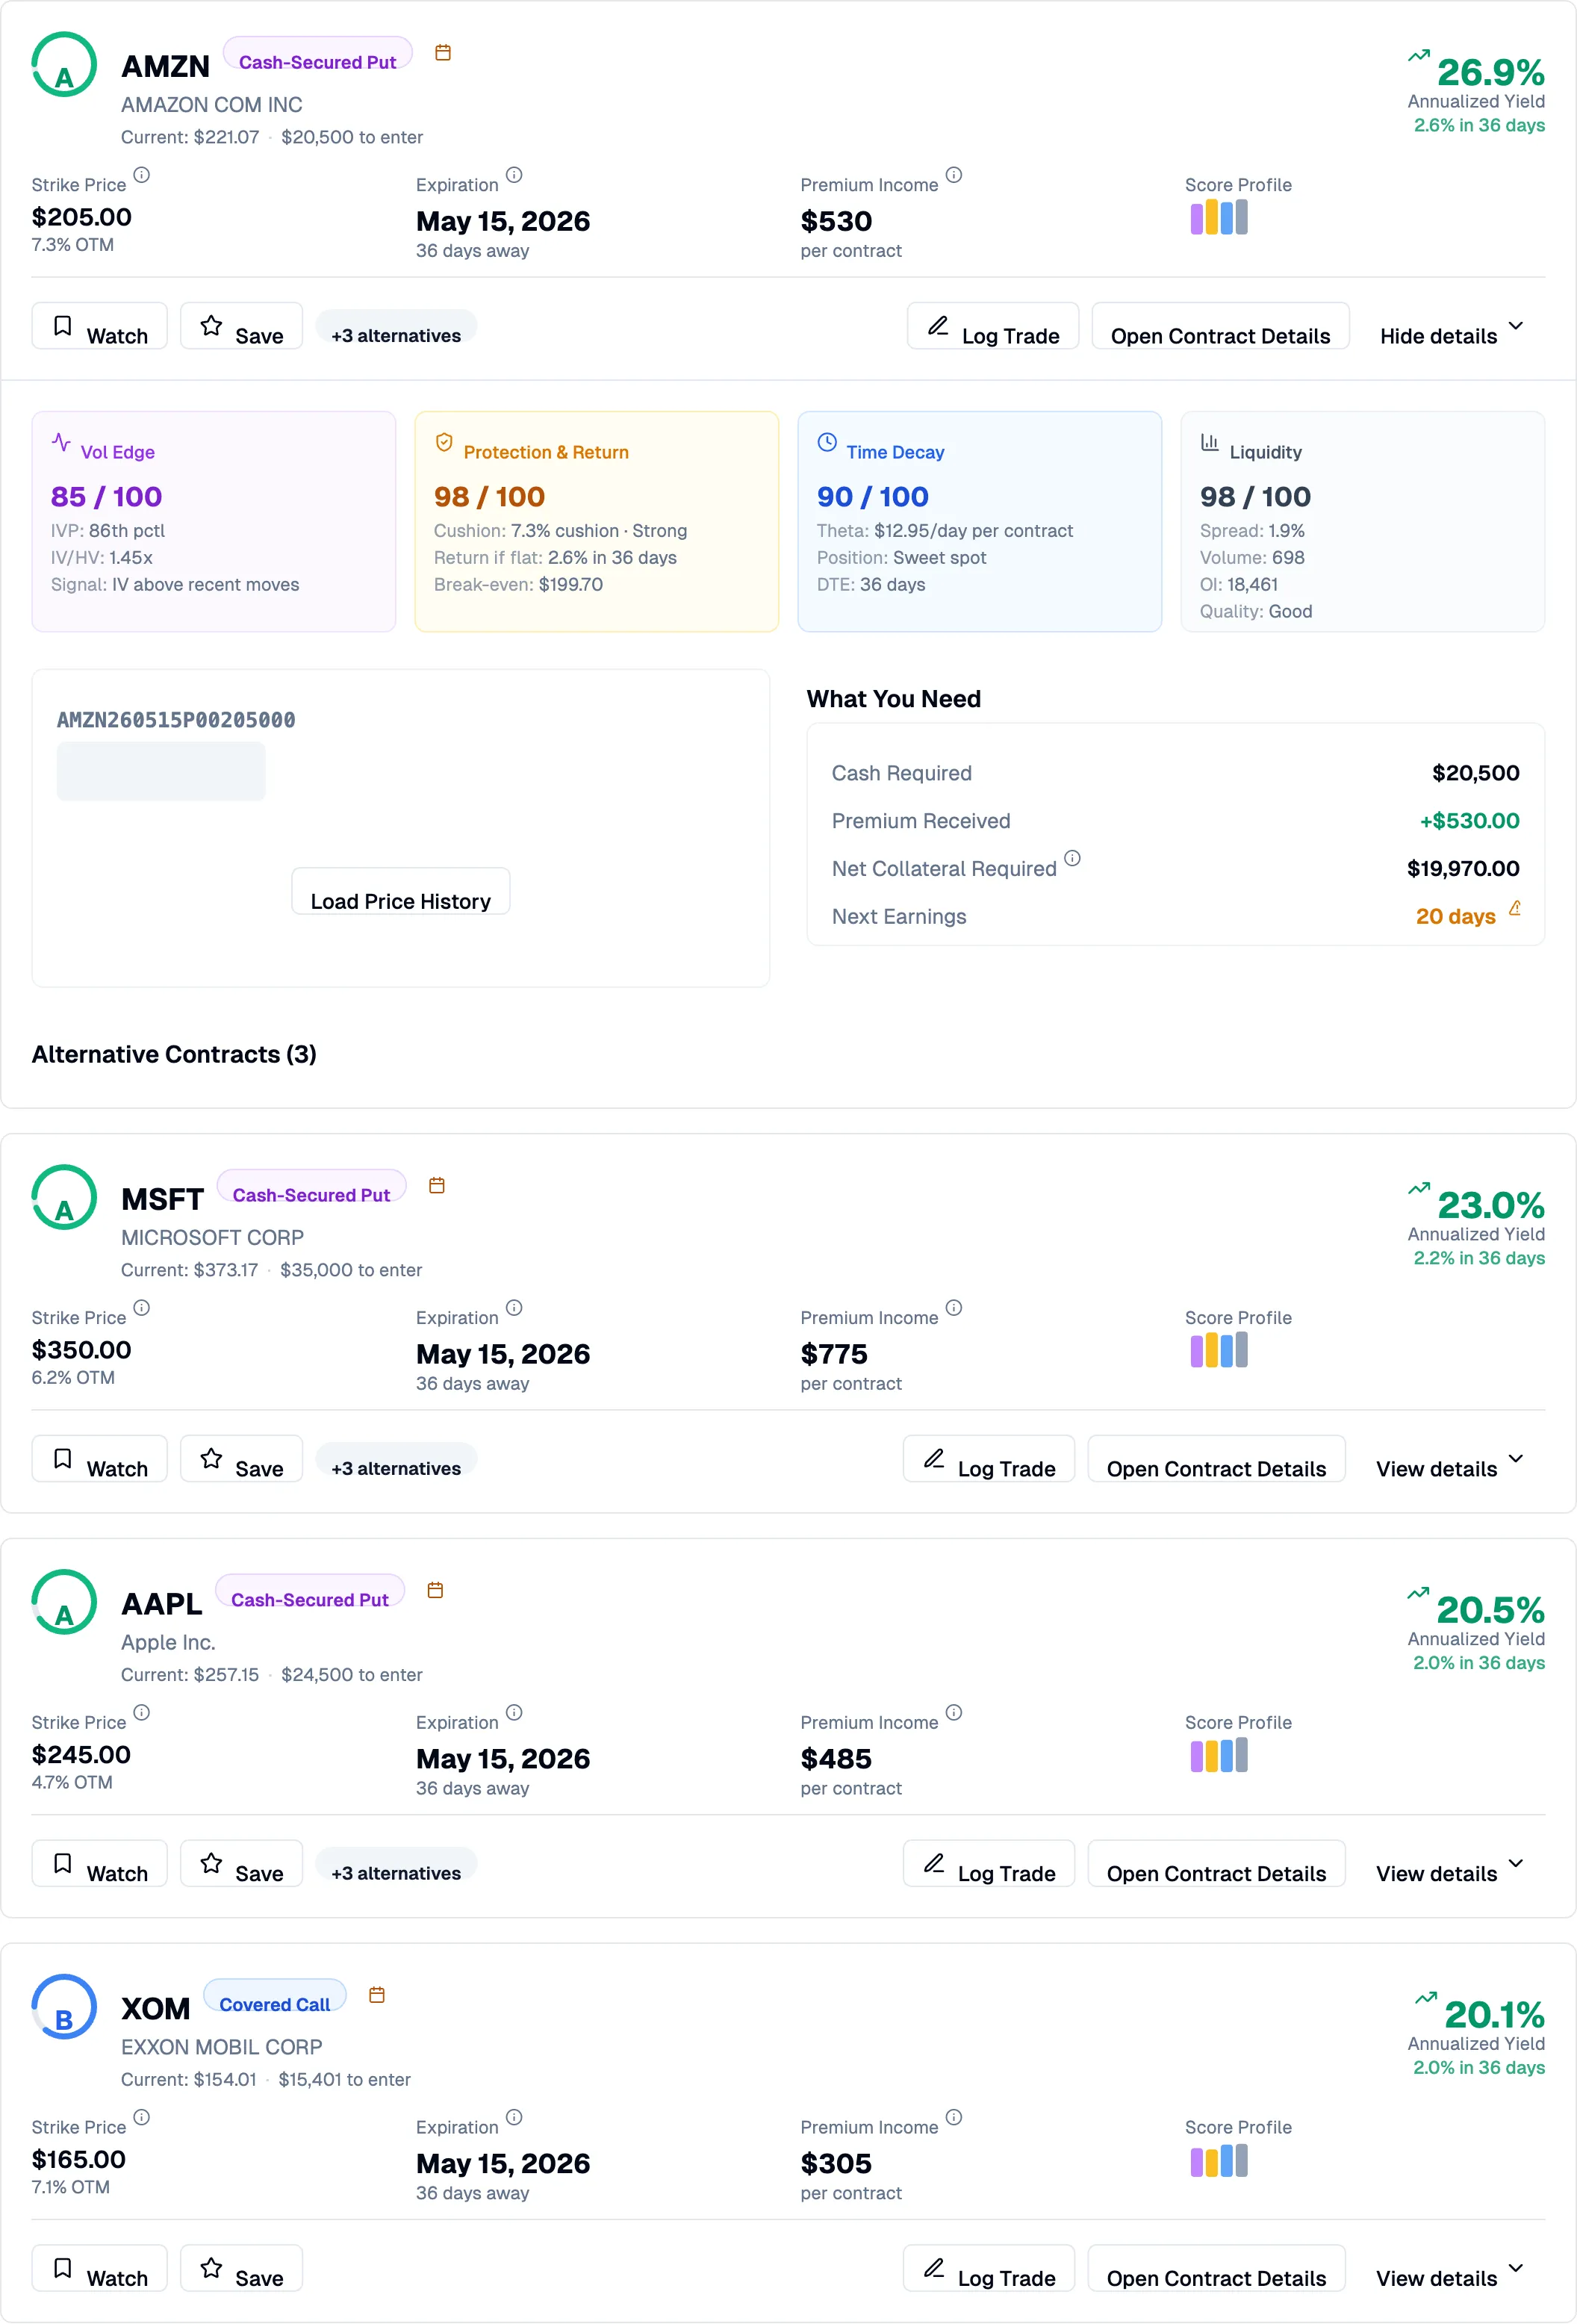Expand MSFT with View details
Screen dimensions: 1577x2324
pyautogui.click(x=1451, y=1460)
